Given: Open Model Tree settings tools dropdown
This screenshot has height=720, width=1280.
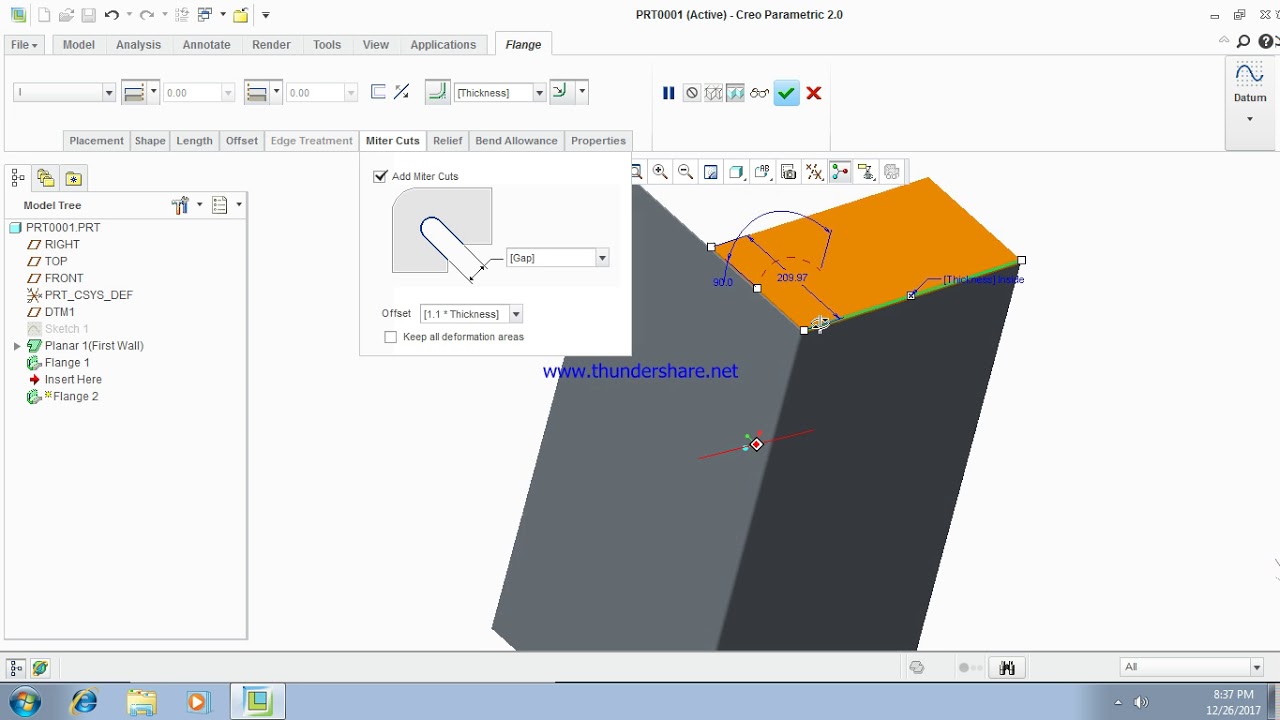Looking at the screenshot, I should tap(187, 205).
